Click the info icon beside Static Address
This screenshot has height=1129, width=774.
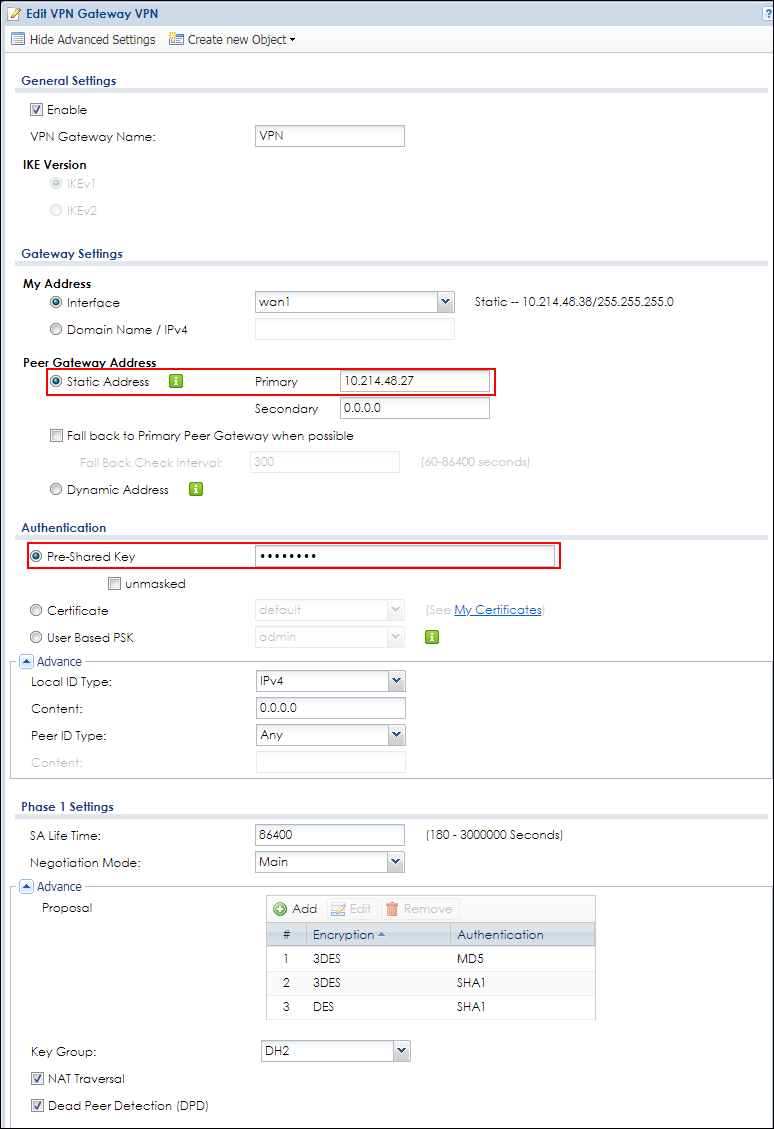tap(176, 381)
